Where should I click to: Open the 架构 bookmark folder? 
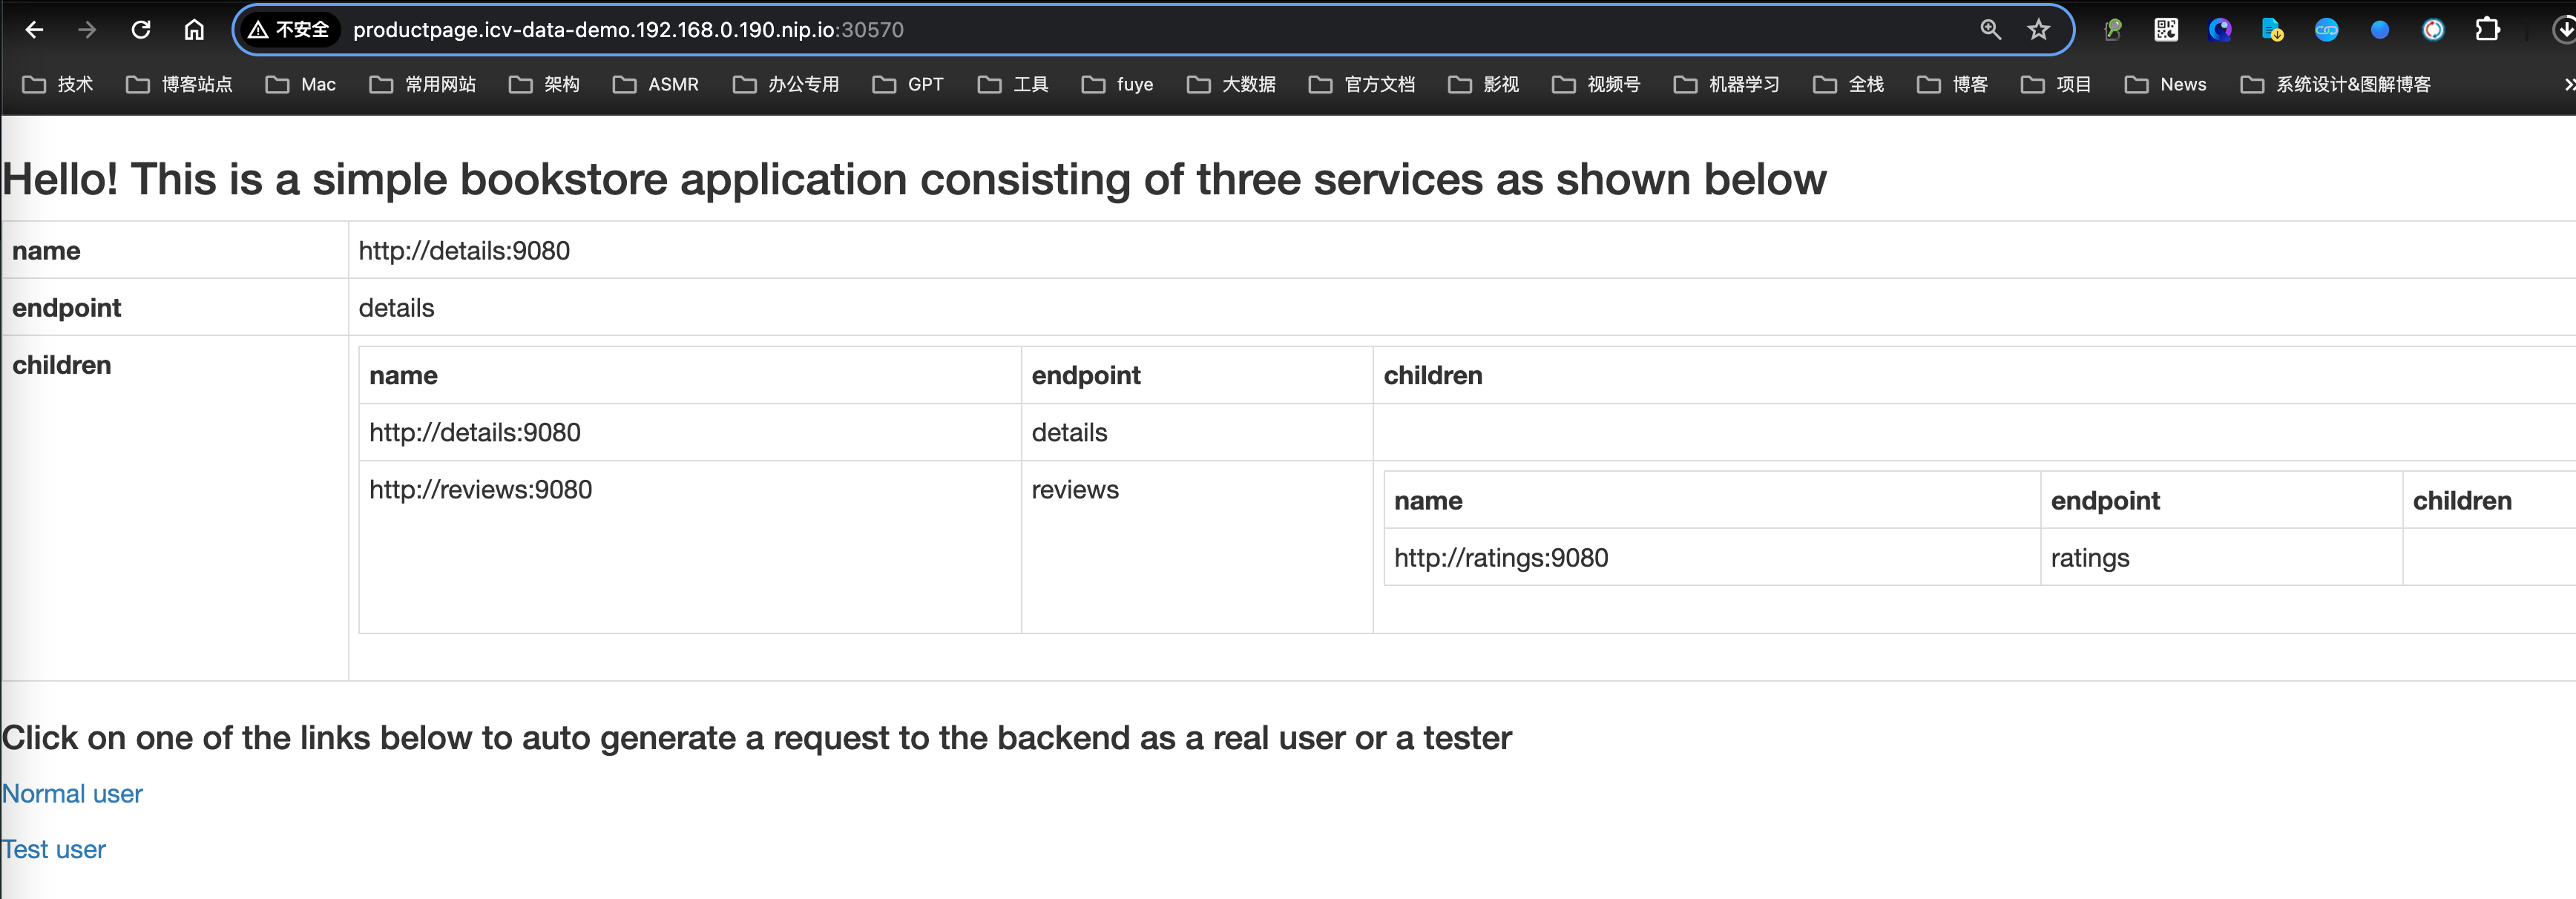point(545,85)
